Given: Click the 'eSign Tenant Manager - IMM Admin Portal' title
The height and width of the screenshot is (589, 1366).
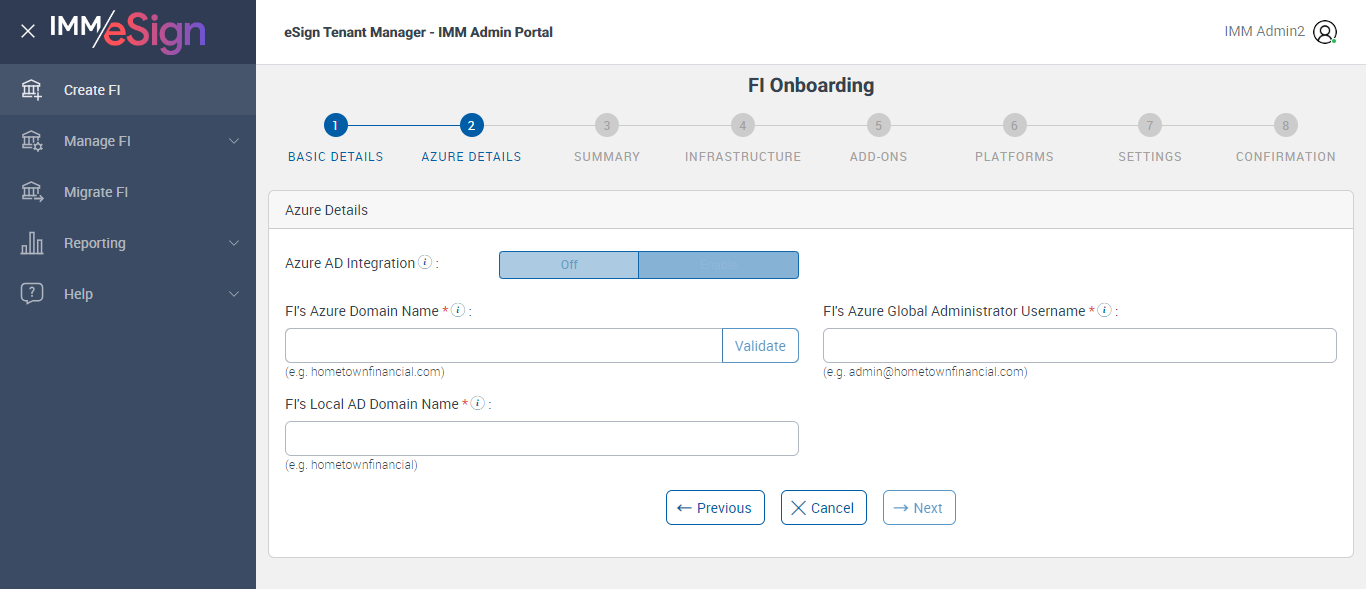Looking at the screenshot, I should [x=418, y=32].
